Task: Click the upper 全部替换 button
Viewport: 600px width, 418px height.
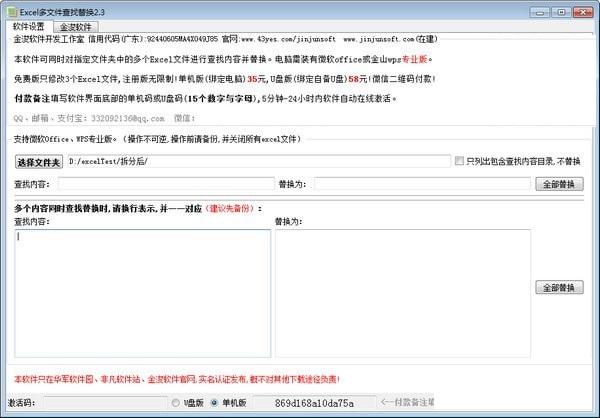Action: [559, 184]
